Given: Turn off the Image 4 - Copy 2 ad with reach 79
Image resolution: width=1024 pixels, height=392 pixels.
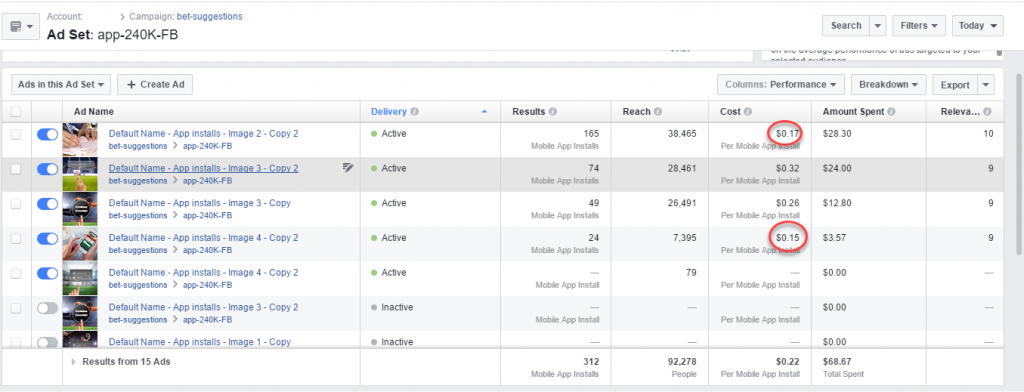Looking at the screenshot, I should click(48, 273).
